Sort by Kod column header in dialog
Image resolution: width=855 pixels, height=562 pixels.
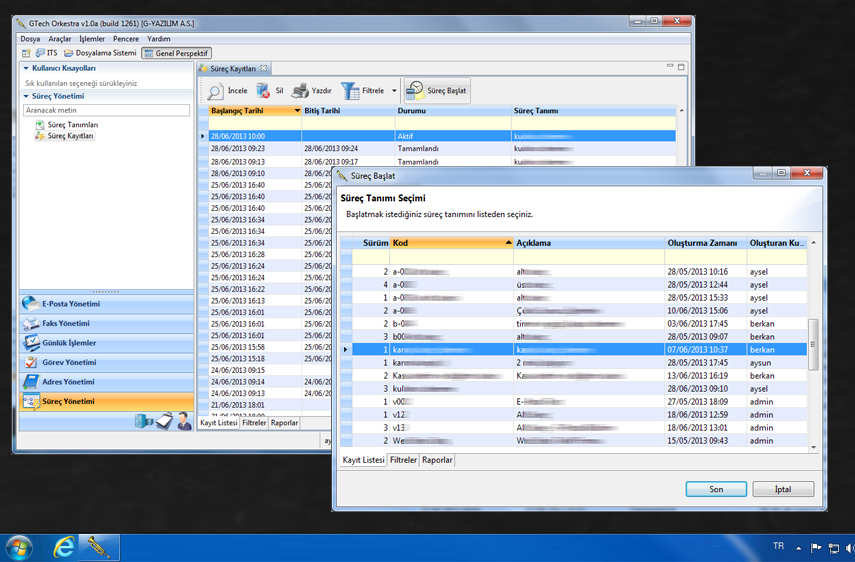450,243
